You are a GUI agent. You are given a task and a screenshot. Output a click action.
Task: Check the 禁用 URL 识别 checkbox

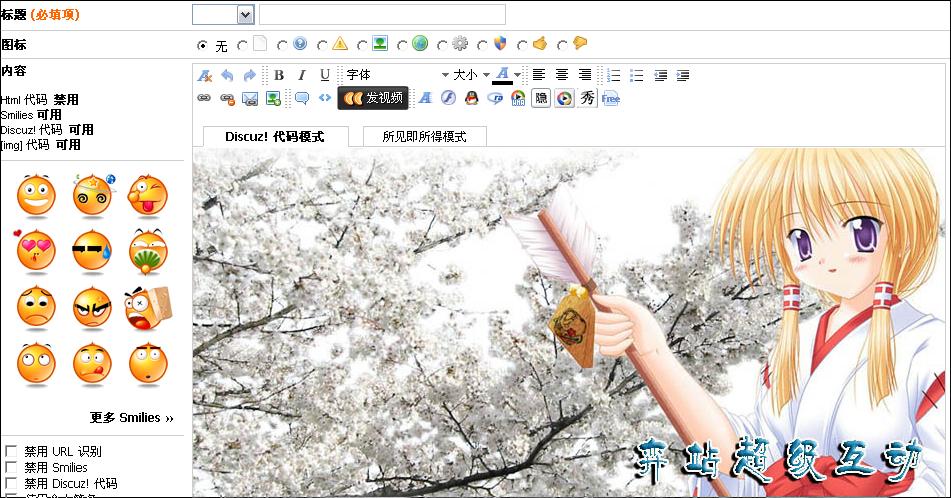pos(11,451)
